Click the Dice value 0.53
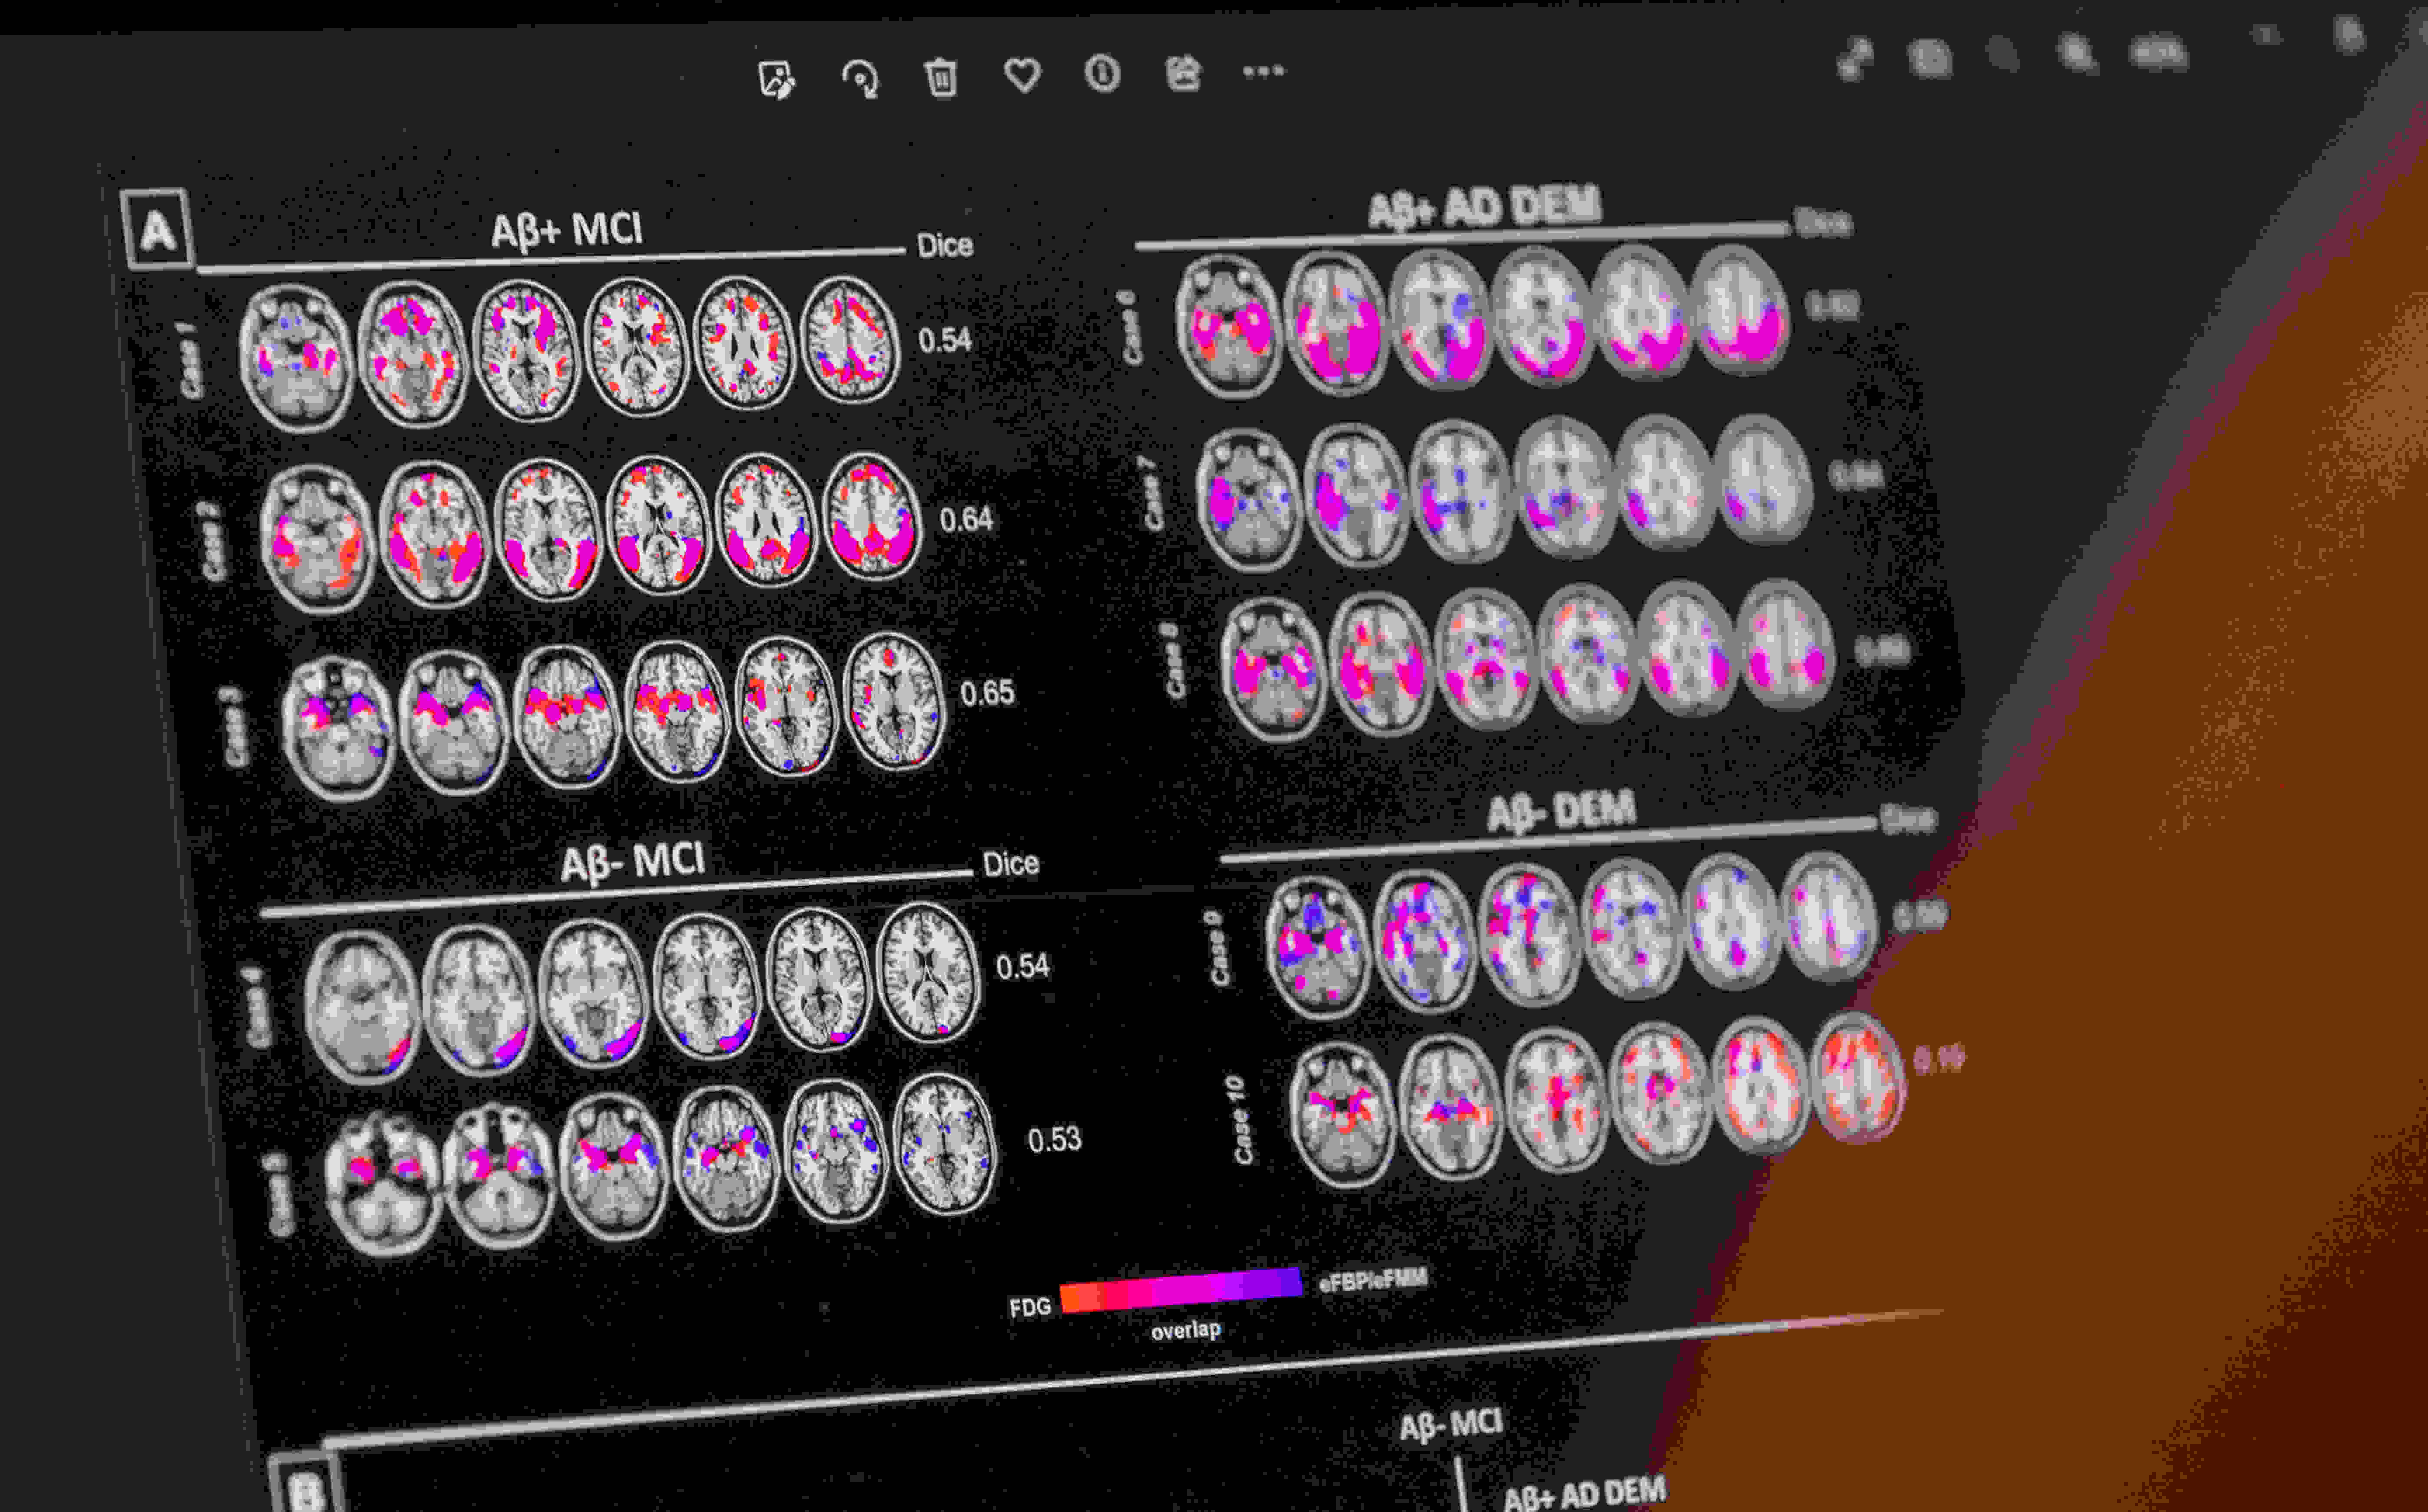 [x=1055, y=1140]
